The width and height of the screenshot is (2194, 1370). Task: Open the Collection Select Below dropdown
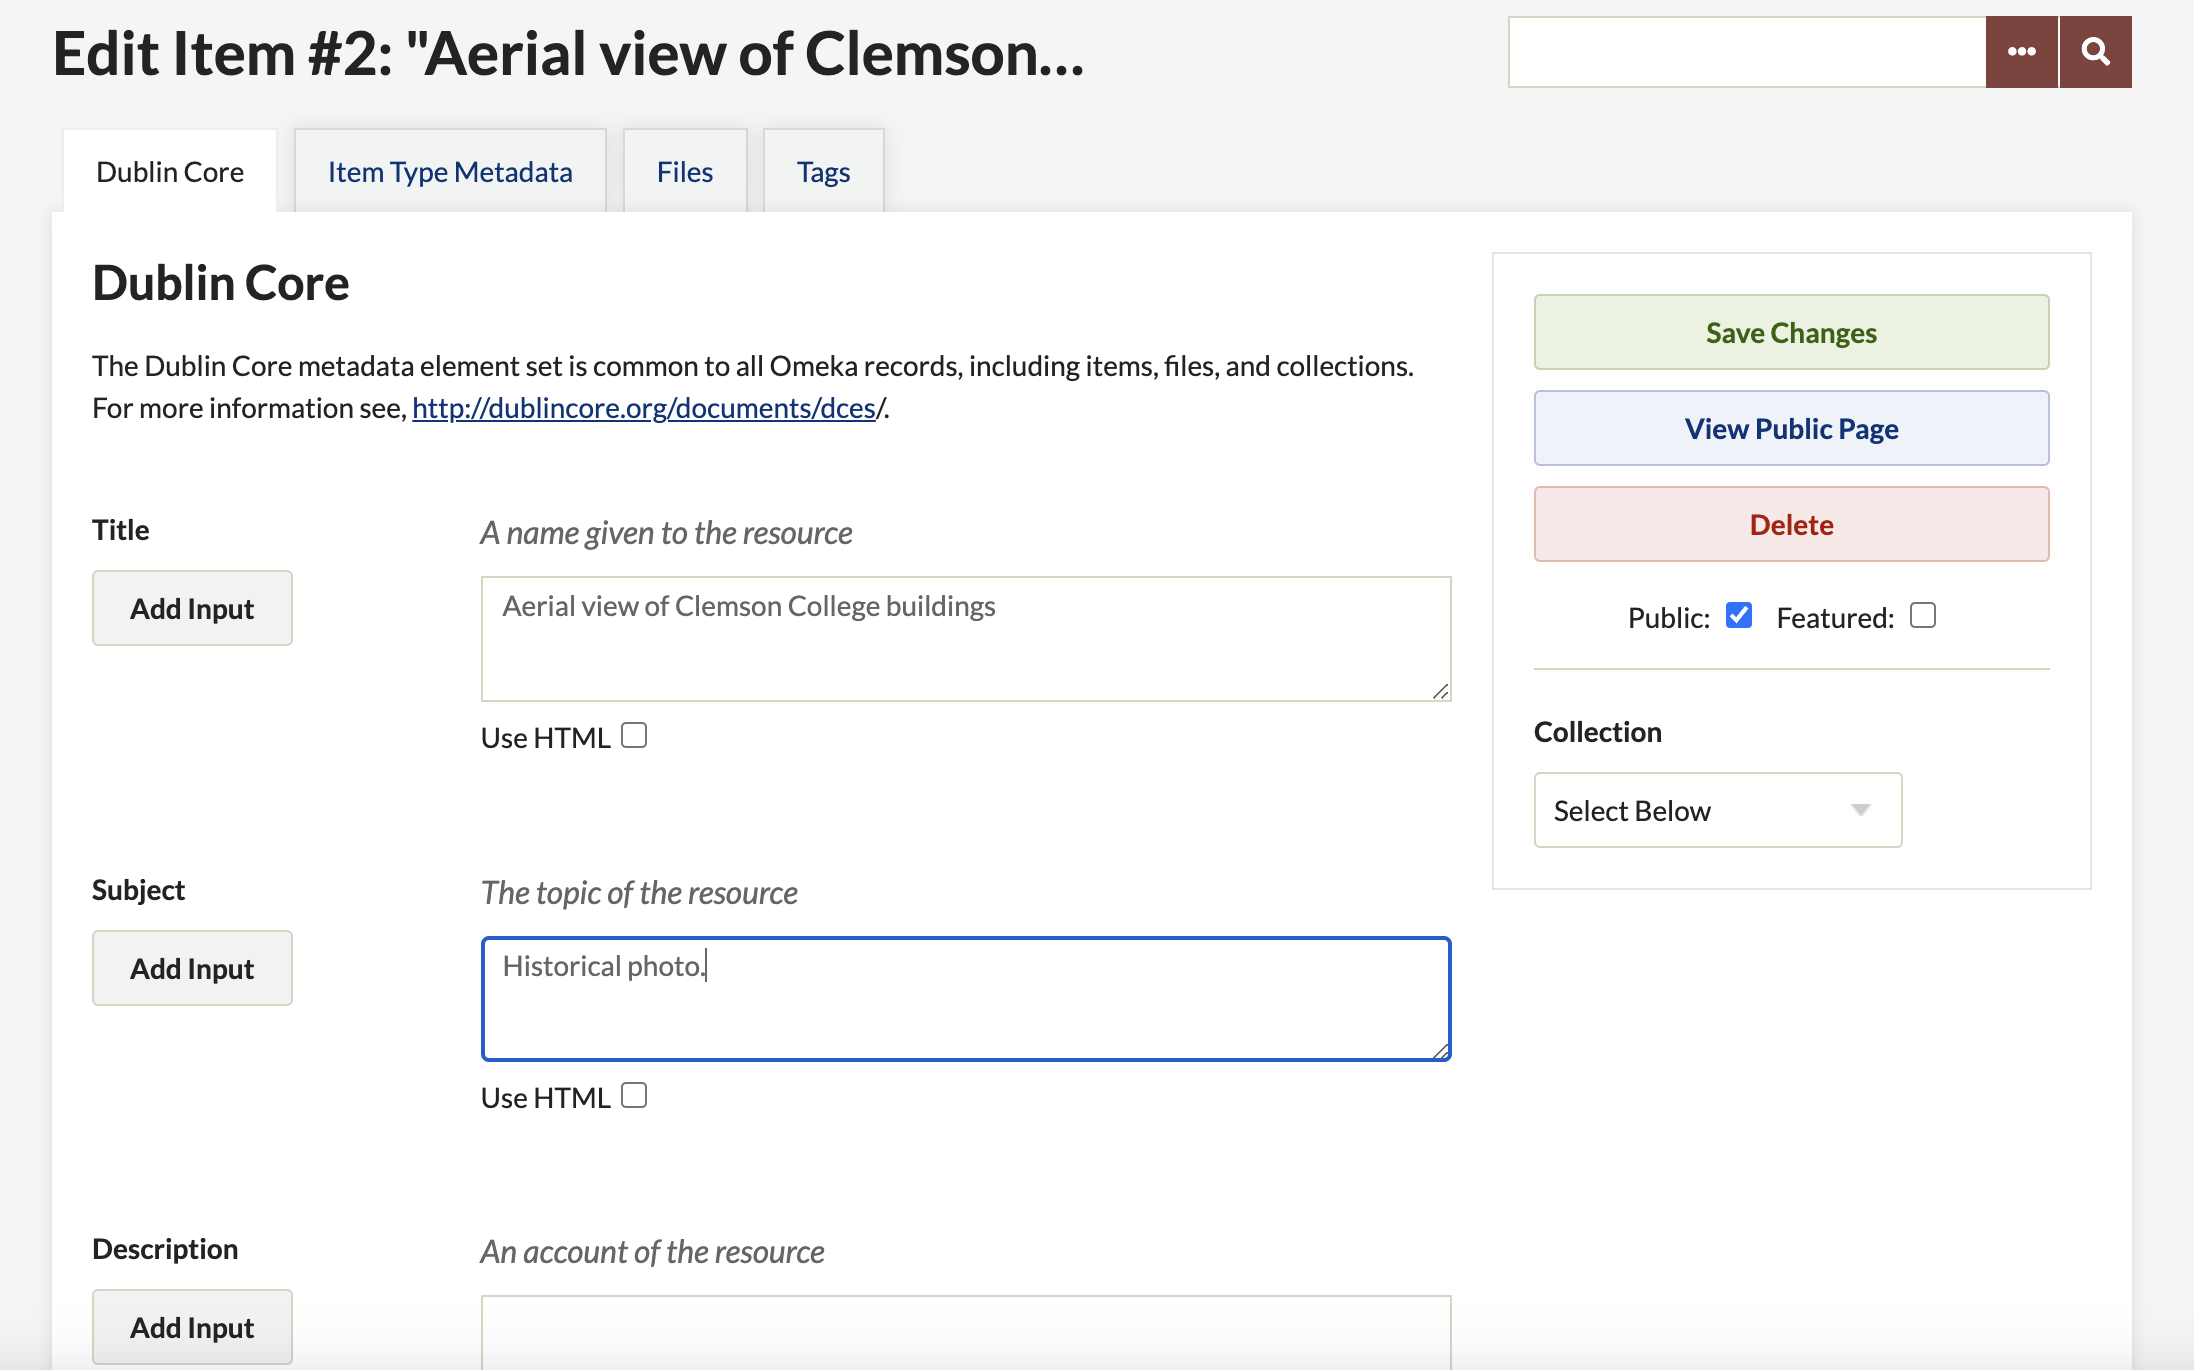pyautogui.click(x=1717, y=810)
